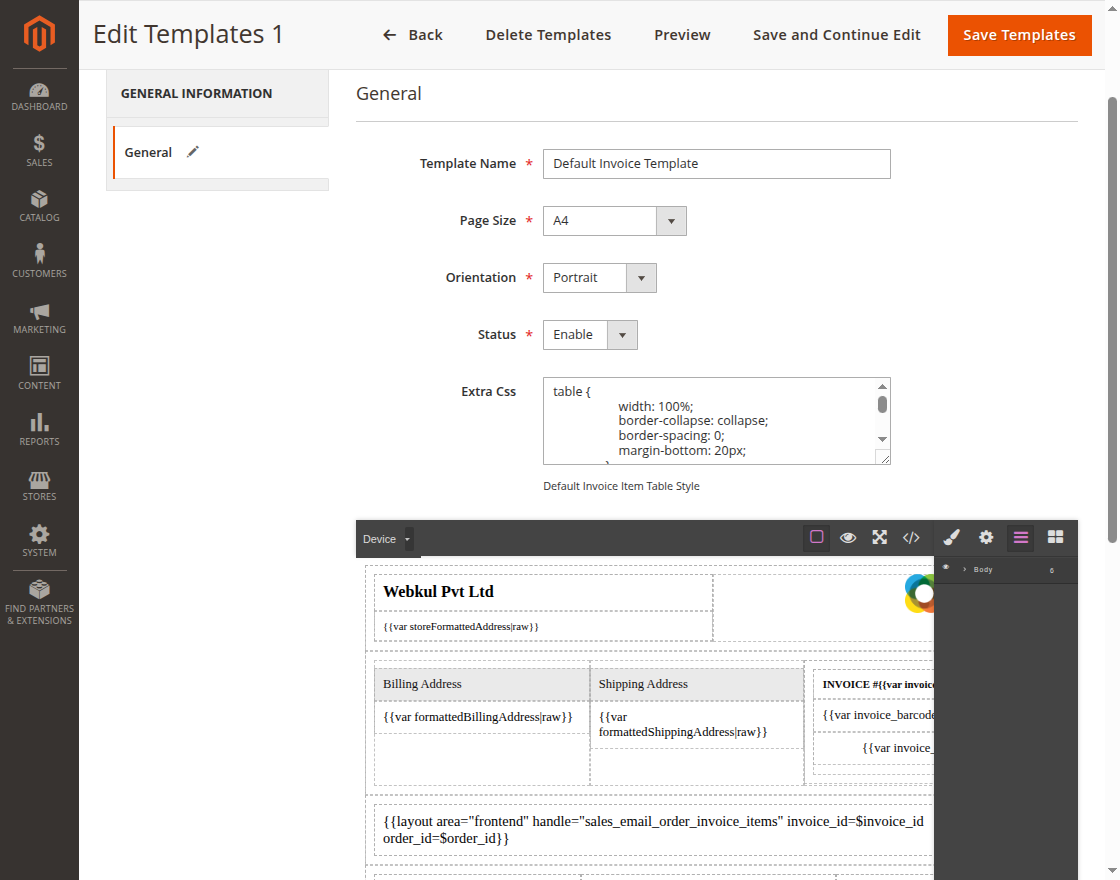
Task: Select the Shipping Address header cell
Action: click(x=697, y=684)
